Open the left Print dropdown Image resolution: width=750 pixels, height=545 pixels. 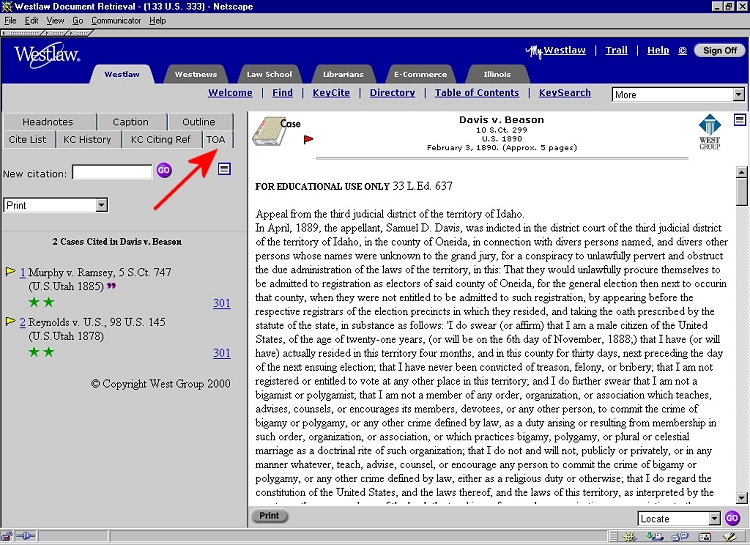click(55, 205)
